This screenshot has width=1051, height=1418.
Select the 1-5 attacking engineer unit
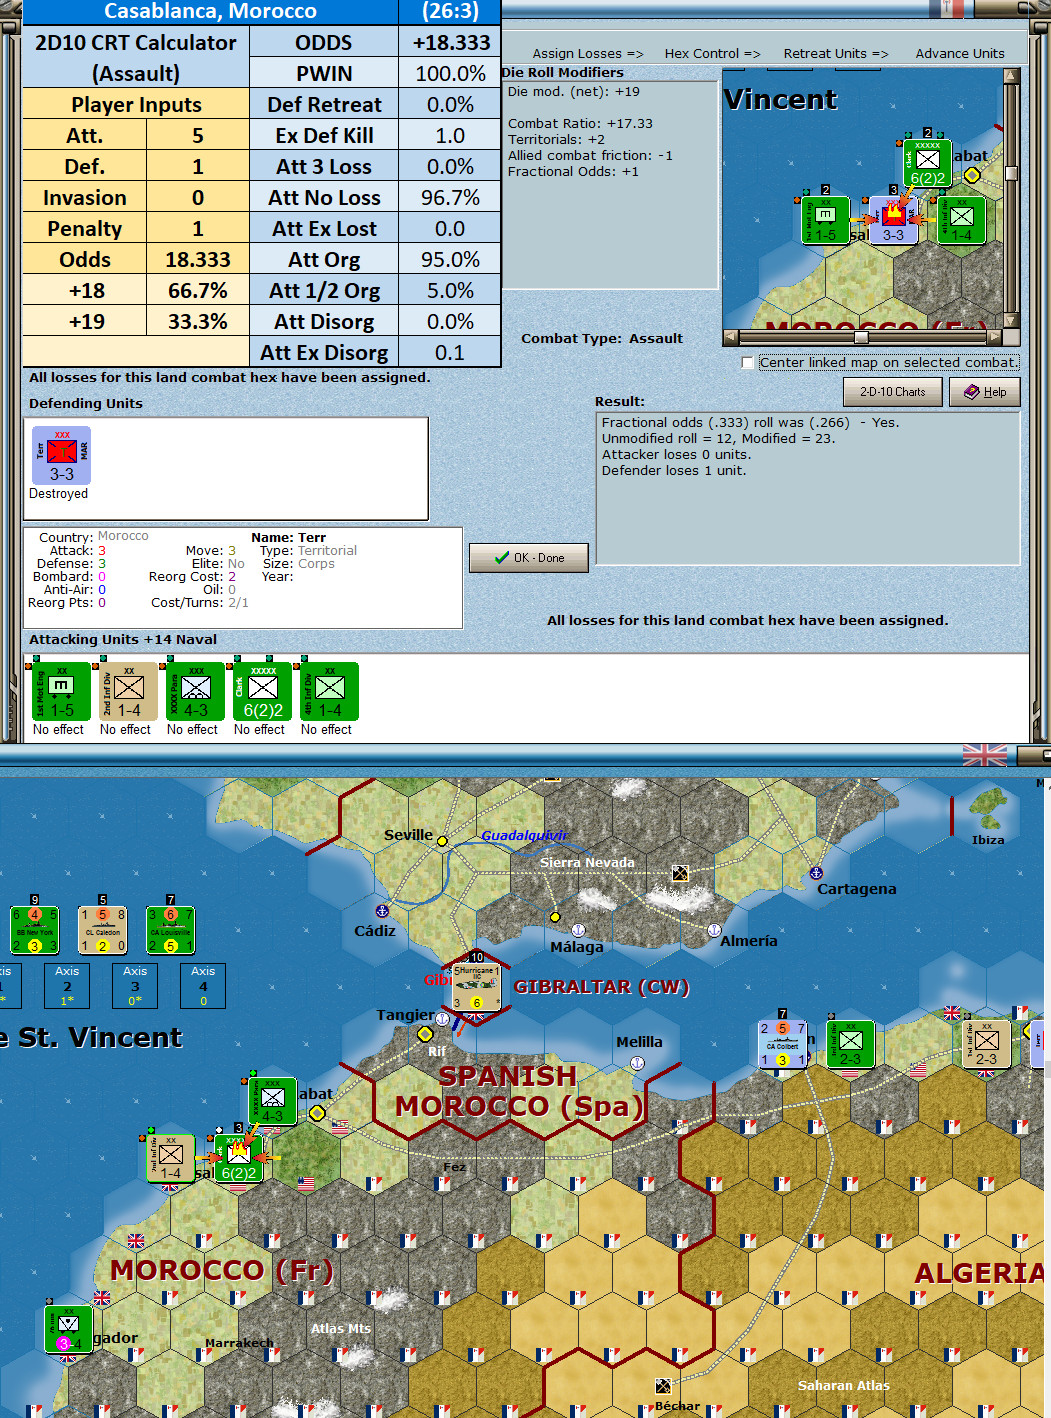[x=62, y=691]
